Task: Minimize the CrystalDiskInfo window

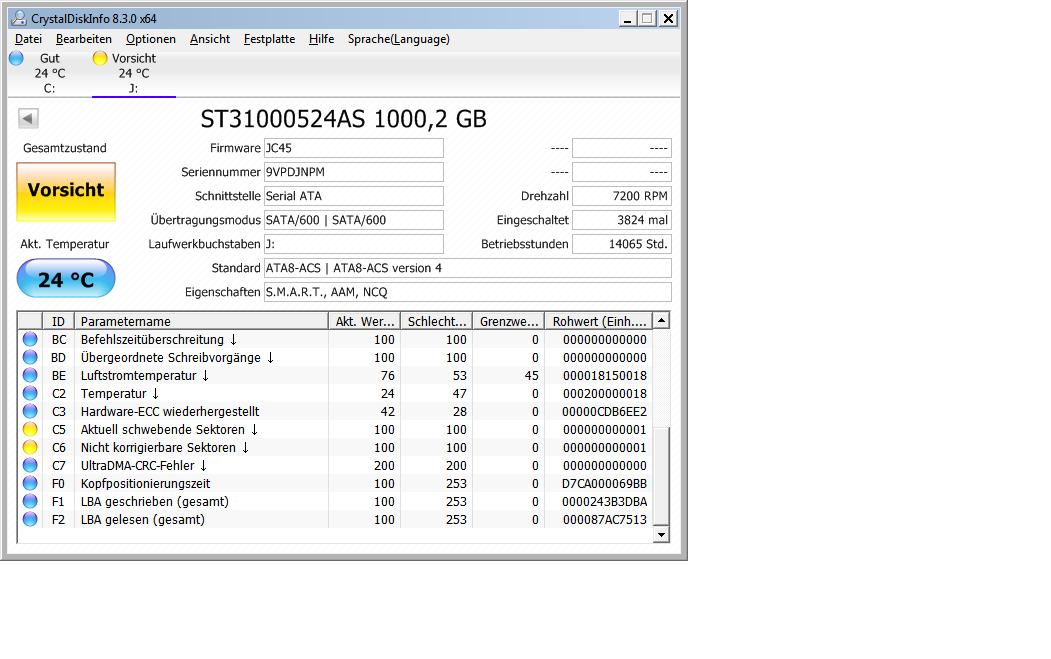Action: [627, 18]
